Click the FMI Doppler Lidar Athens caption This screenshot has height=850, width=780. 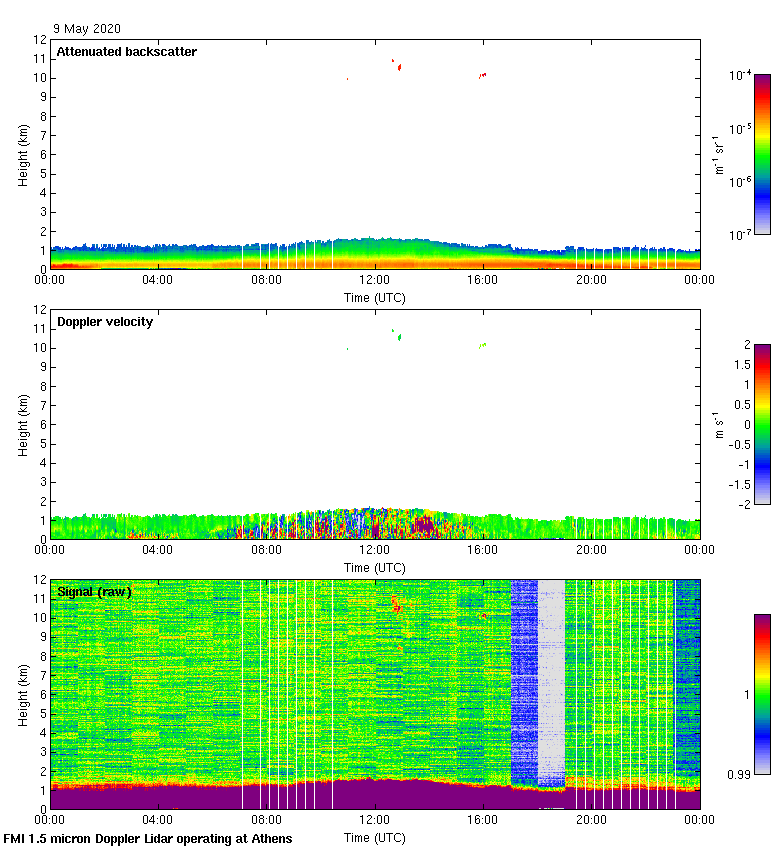149,839
